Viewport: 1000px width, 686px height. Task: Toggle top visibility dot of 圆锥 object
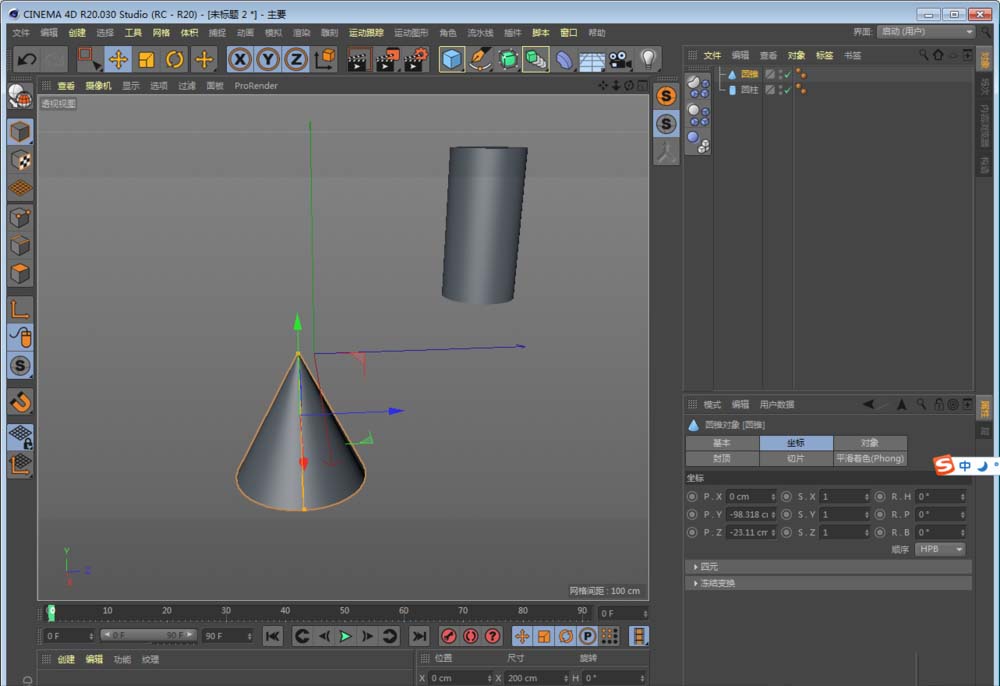tap(779, 72)
